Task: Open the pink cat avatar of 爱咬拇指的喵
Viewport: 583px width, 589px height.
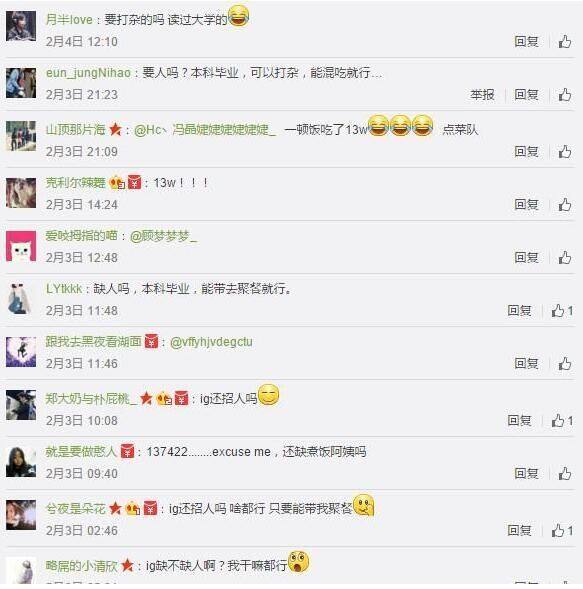Action: point(21,246)
